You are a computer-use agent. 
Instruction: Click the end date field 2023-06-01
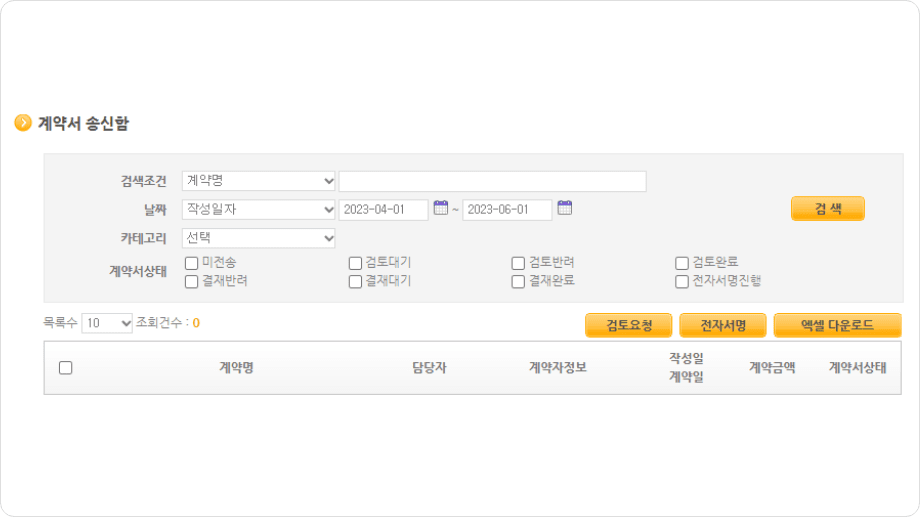pyautogui.click(x=508, y=210)
